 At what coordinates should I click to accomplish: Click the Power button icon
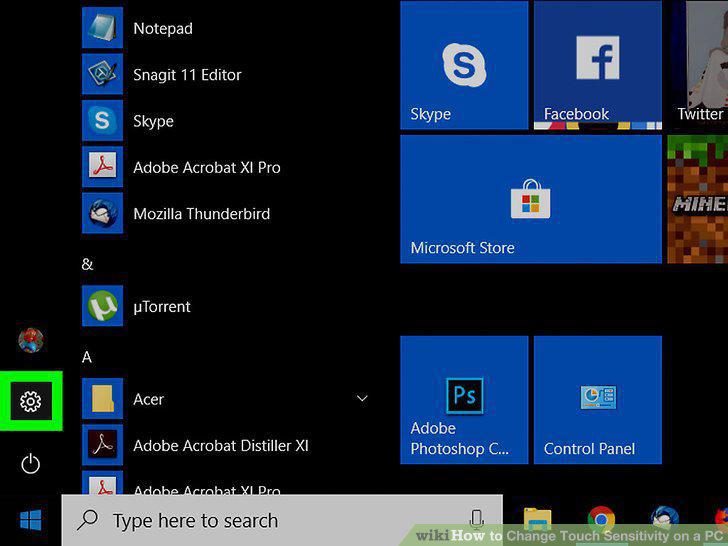pos(31,464)
